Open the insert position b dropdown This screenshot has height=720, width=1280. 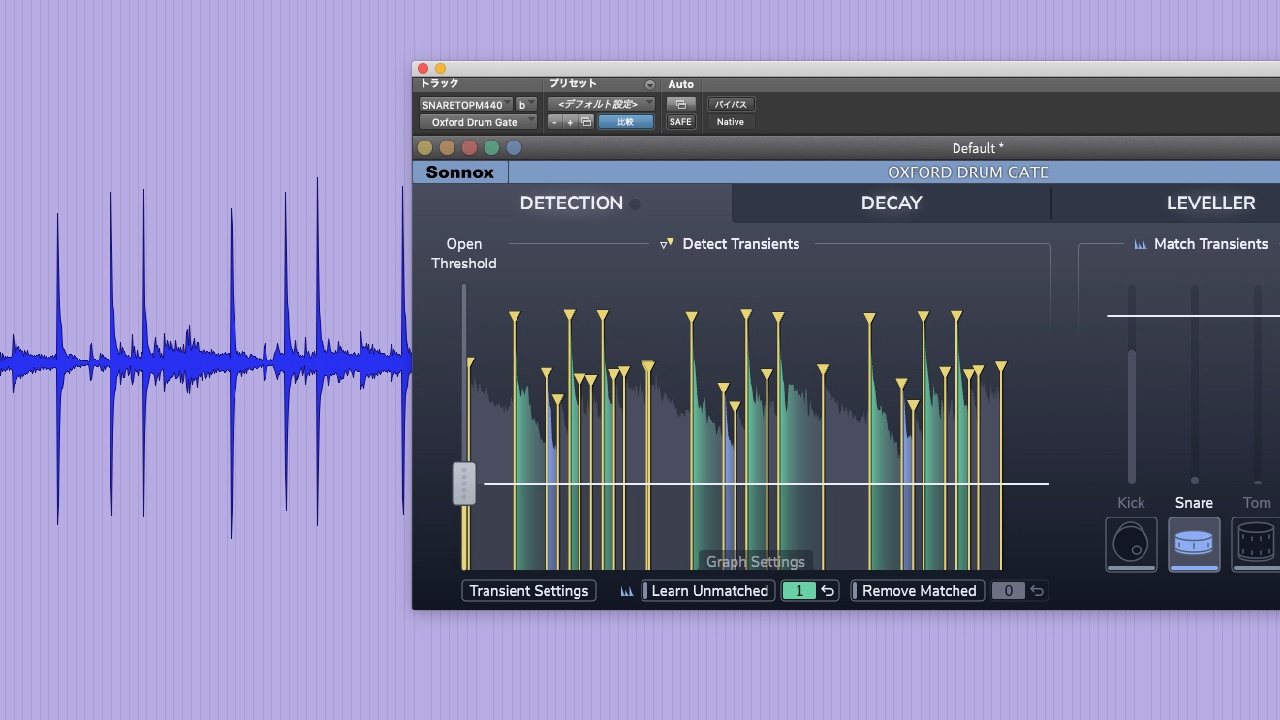526,105
